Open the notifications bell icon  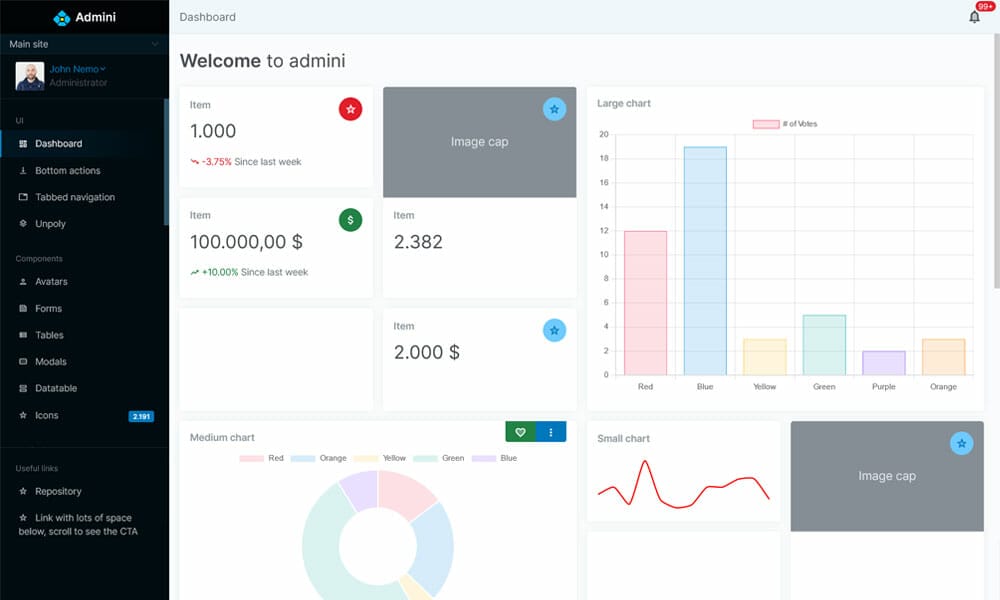[x=973, y=17]
